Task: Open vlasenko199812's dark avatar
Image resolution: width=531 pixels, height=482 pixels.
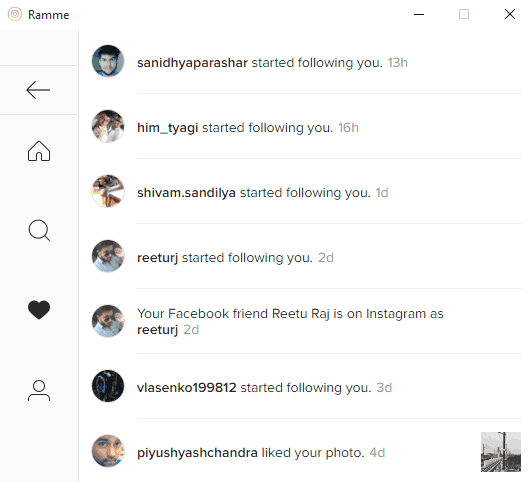Action: coord(108,386)
